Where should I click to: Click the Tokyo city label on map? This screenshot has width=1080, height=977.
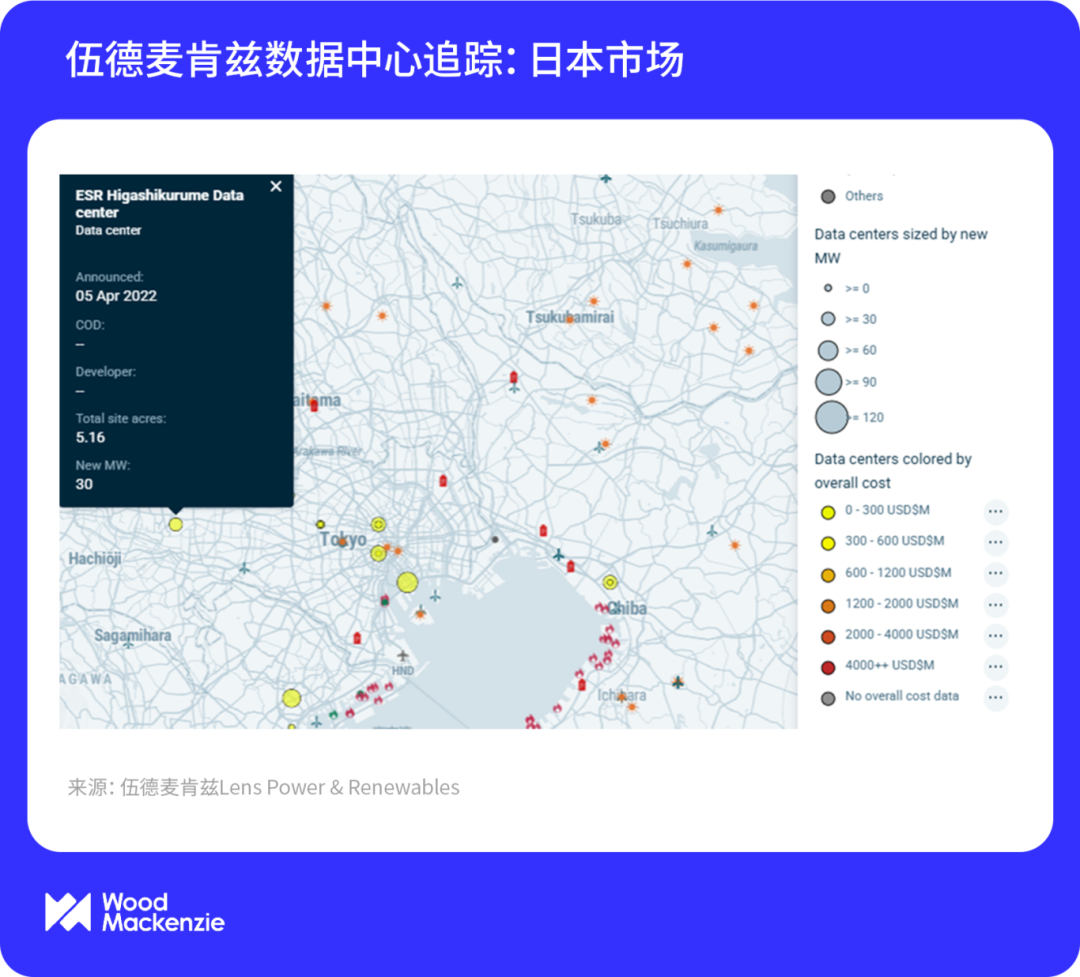(343, 540)
